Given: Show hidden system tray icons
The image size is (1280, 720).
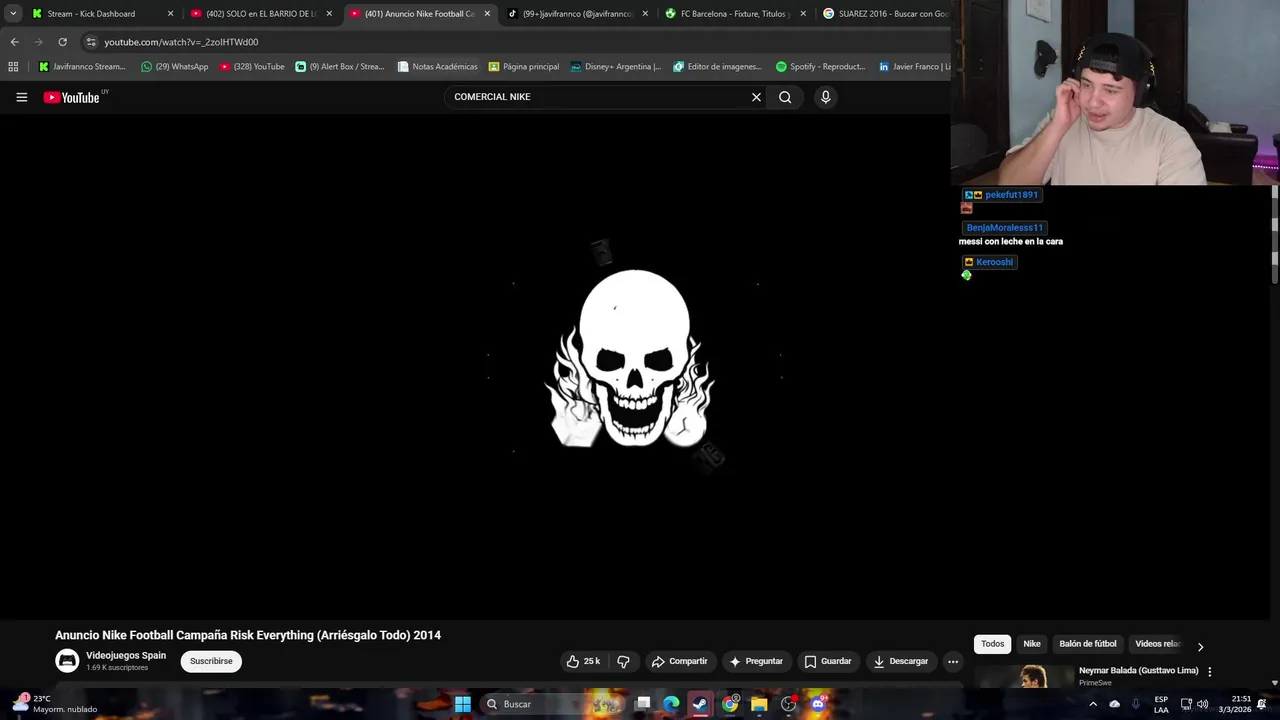Looking at the screenshot, I should tap(1092, 704).
